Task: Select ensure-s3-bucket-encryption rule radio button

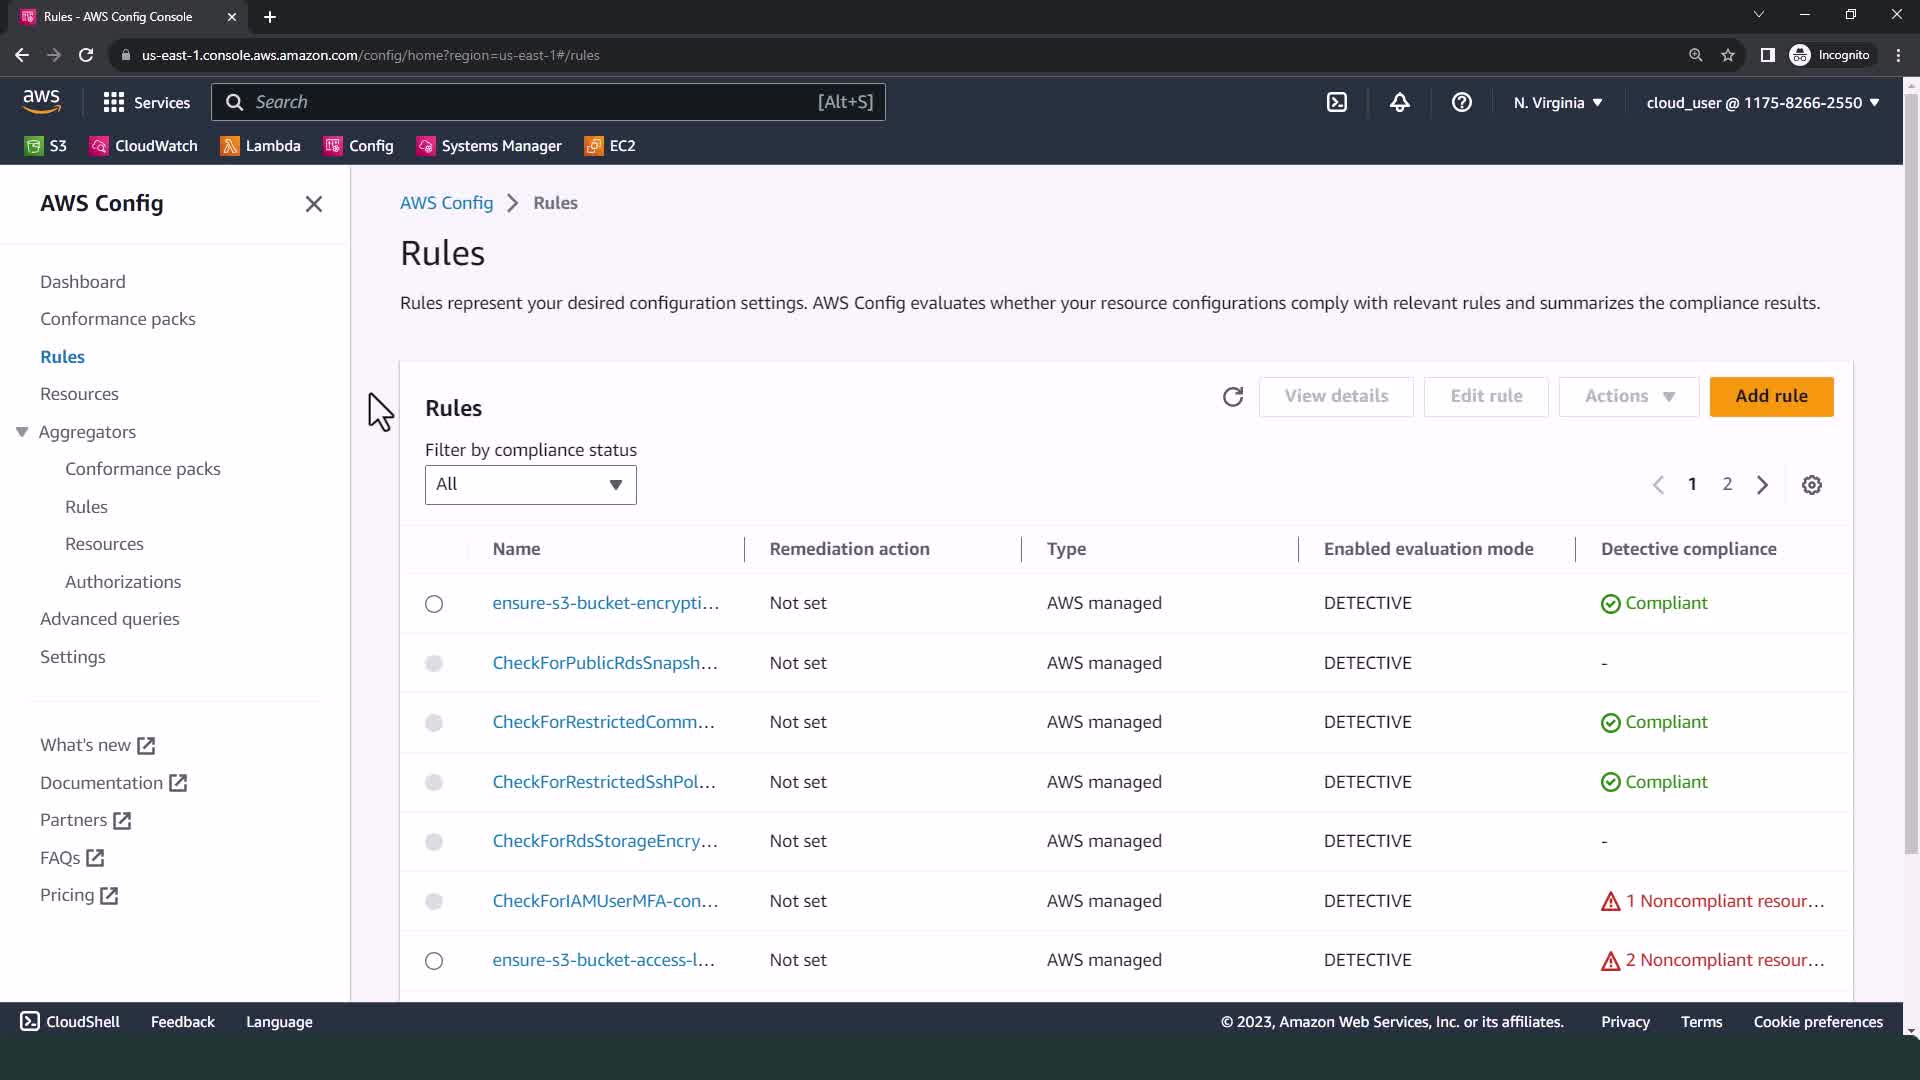Action: click(434, 604)
